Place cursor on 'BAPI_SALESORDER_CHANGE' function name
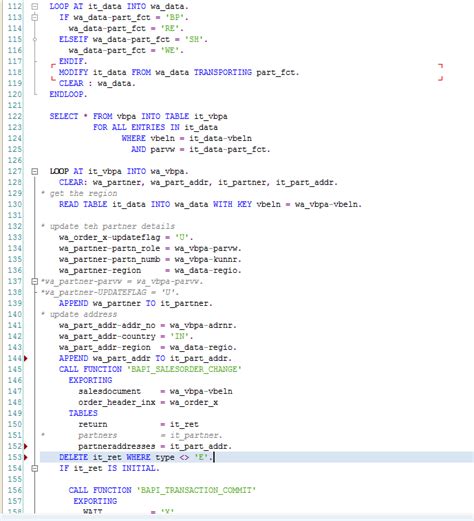Screen dimensions: 474x521 [184, 369]
